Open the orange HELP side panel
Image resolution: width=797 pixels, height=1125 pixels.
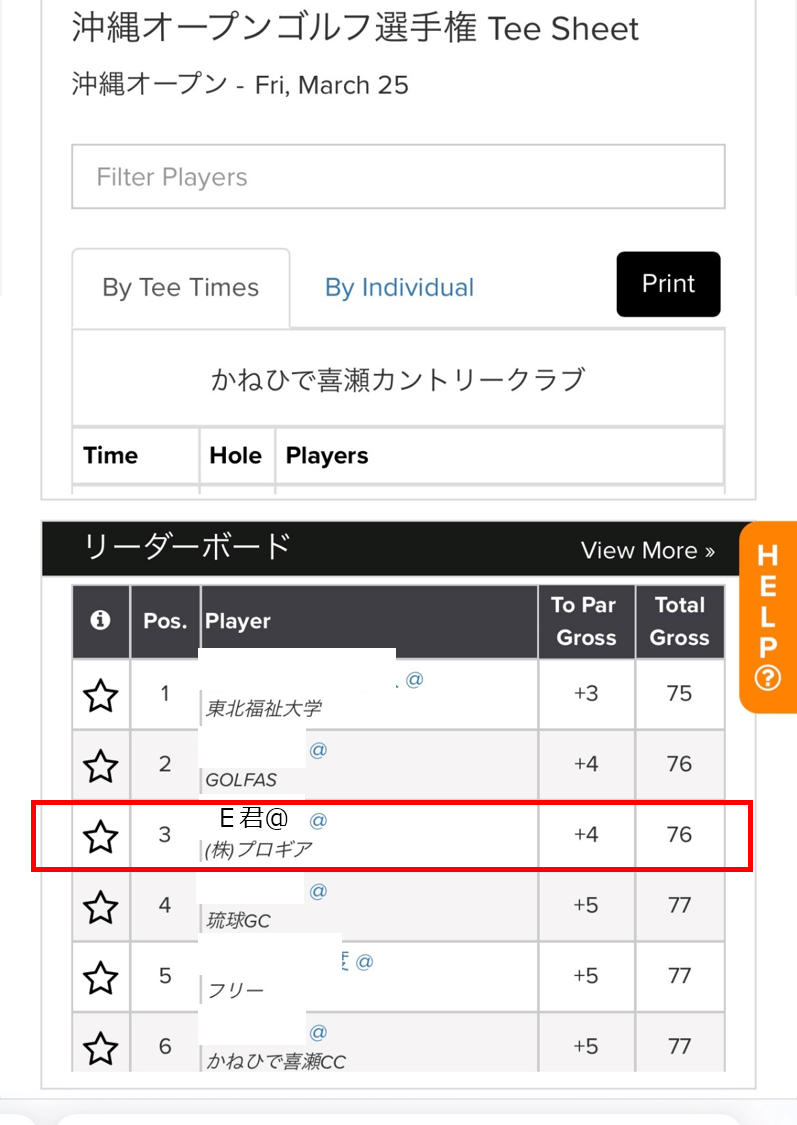pos(768,617)
